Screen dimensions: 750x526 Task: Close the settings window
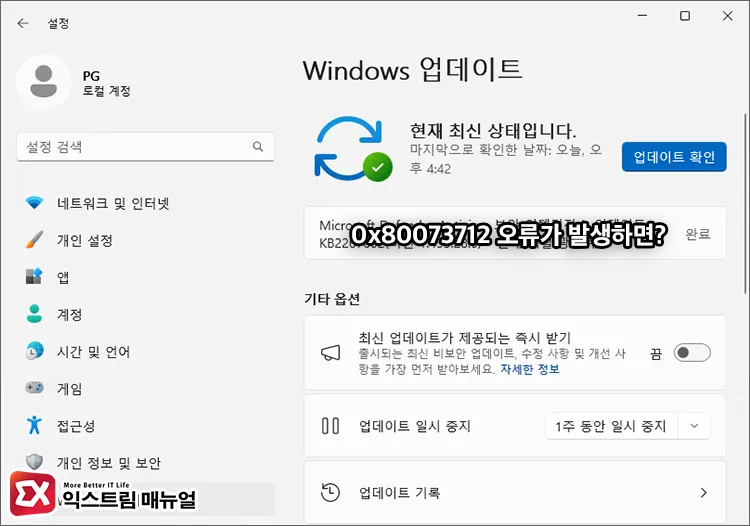pos(728,16)
